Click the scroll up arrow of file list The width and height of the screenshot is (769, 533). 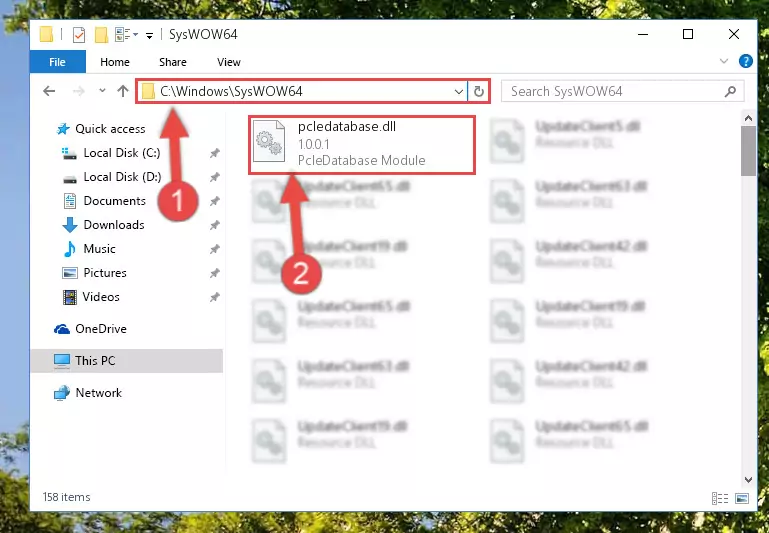click(748, 118)
